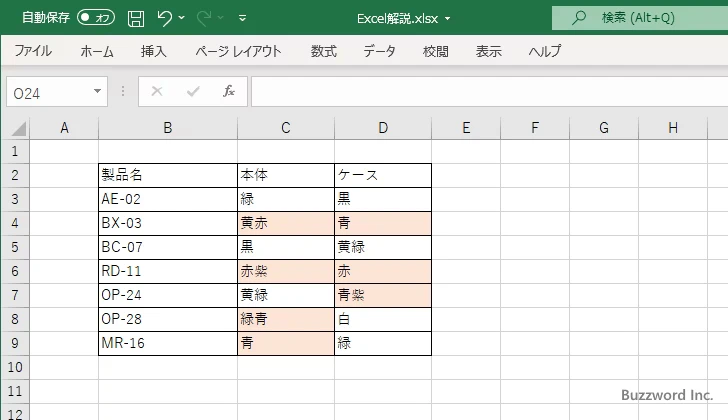The height and width of the screenshot is (420, 728).
Task: Click the 黄緑 cell in row 5
Action: click(x=383, y=247)
